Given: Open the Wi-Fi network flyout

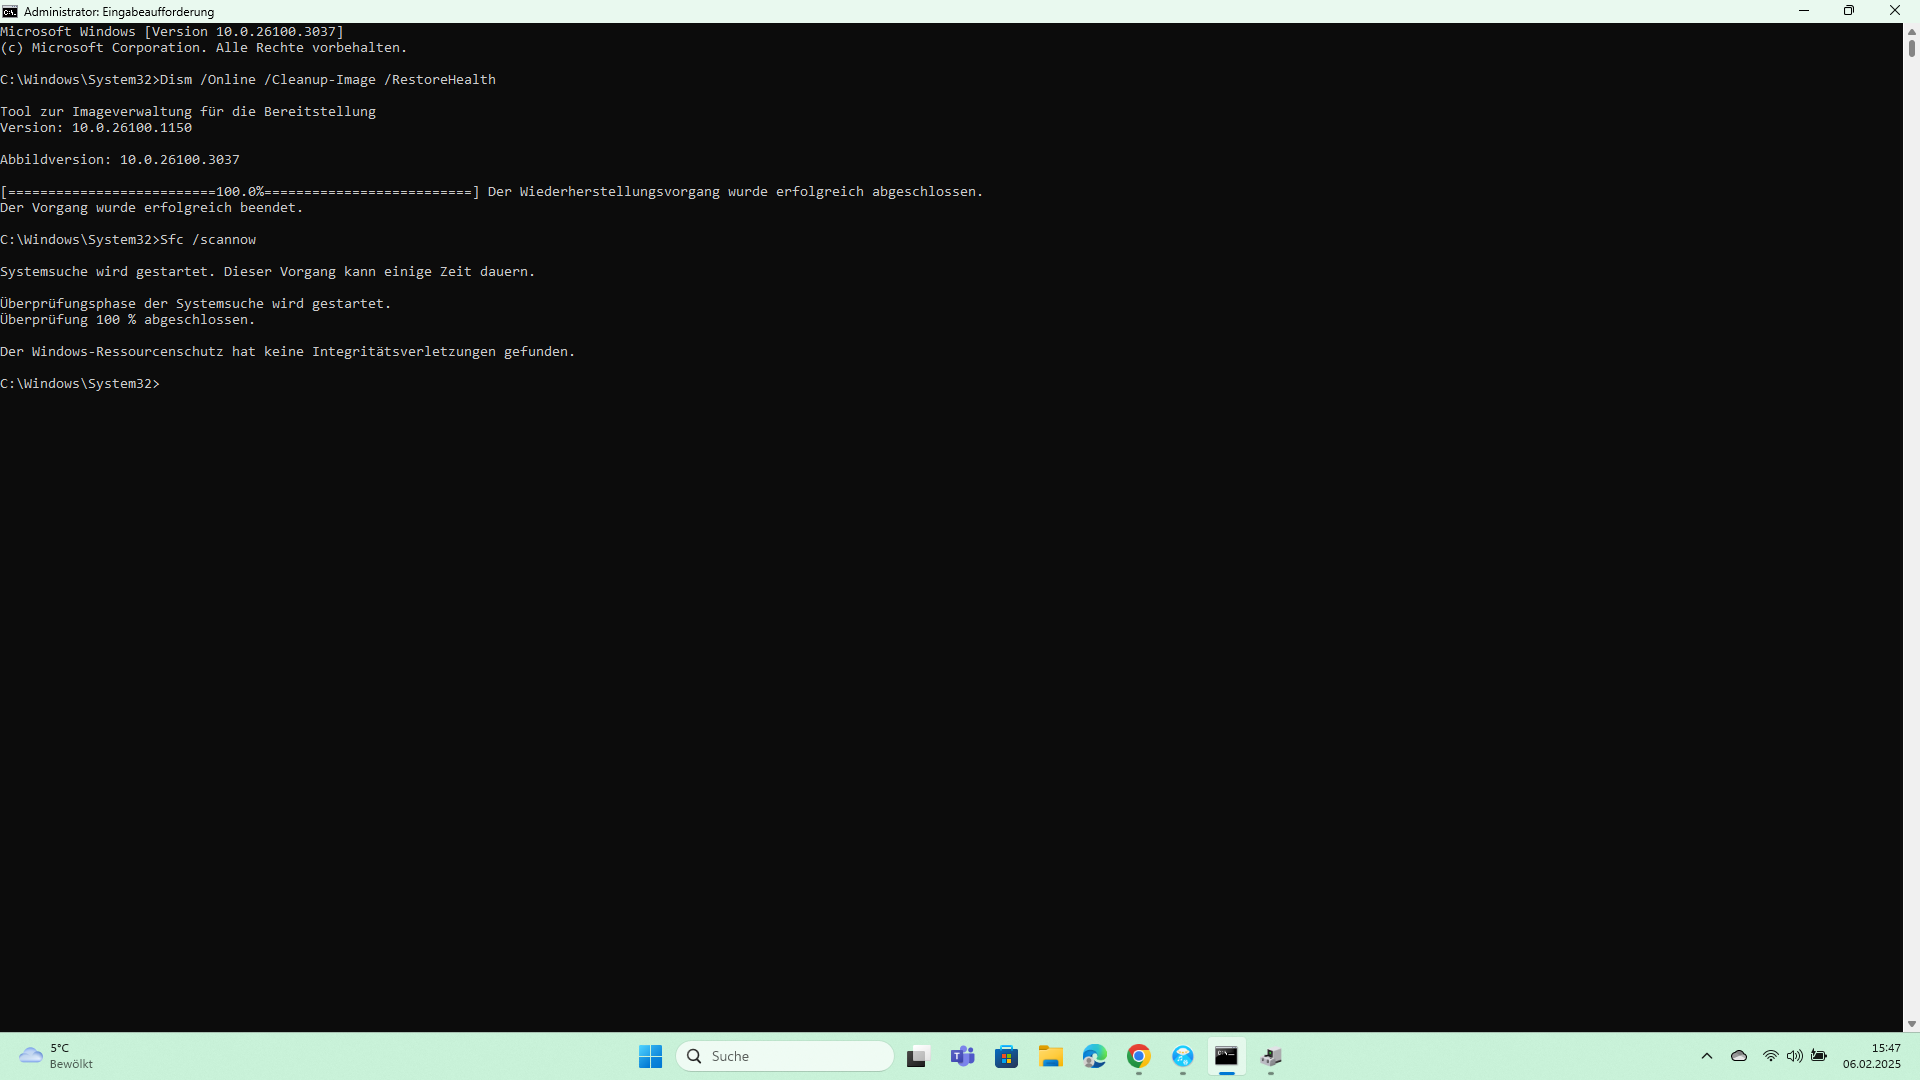Looking at the screenshot, I should coord(1770,1056).
